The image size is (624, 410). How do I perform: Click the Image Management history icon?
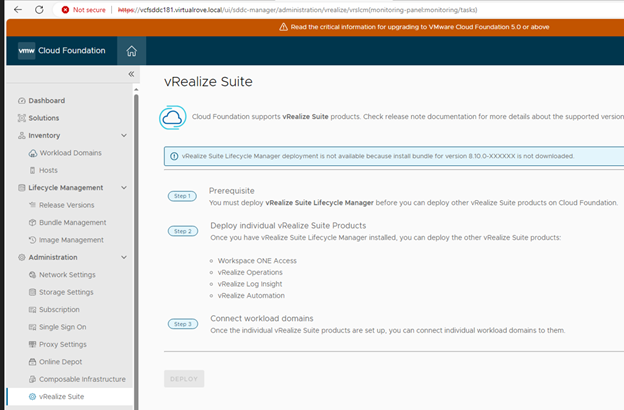(x=33, y=240)
